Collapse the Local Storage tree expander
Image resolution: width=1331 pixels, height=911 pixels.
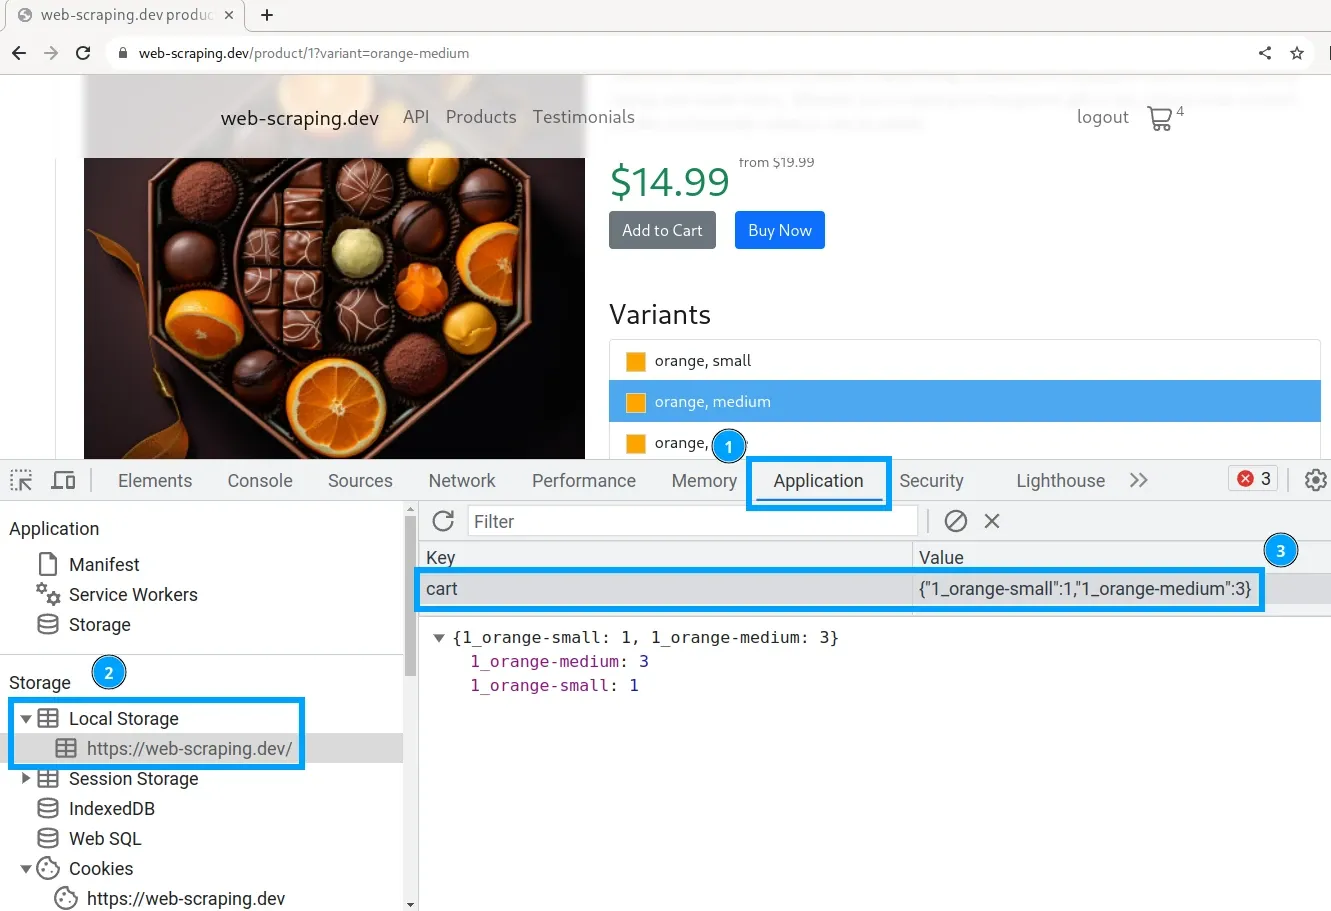point(25,718)
